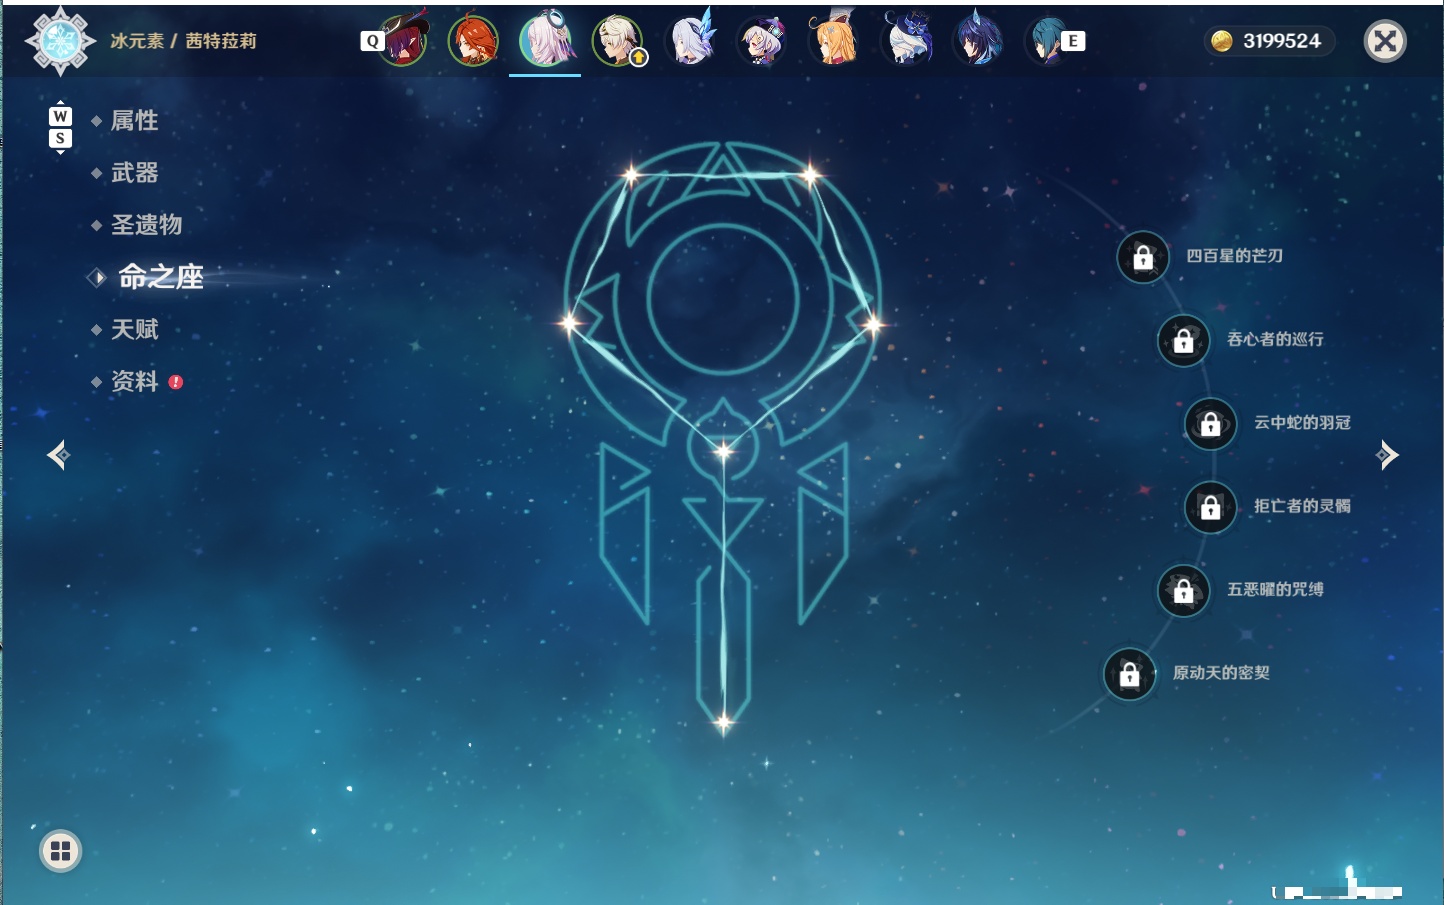The height and width of the screenshot is (905, 1444).
Task: Pick the orange-blonde haired character avatar
Action: tap(834, 40)
